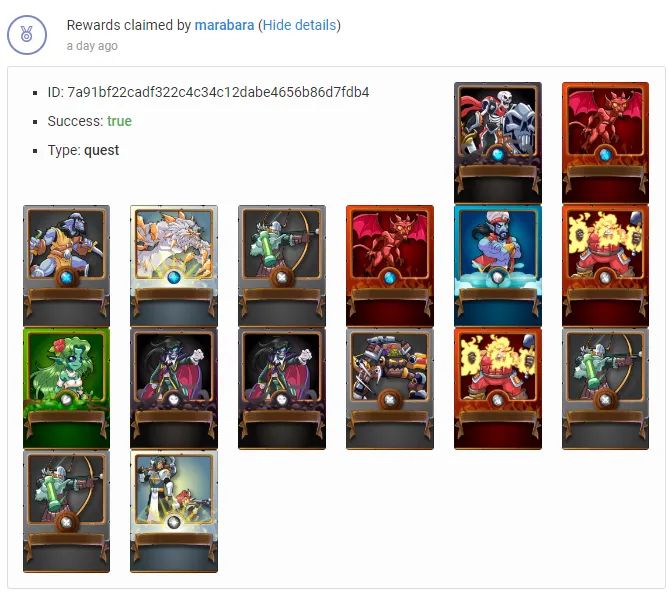Click the white spiky dragon card

tap(174, 266)
